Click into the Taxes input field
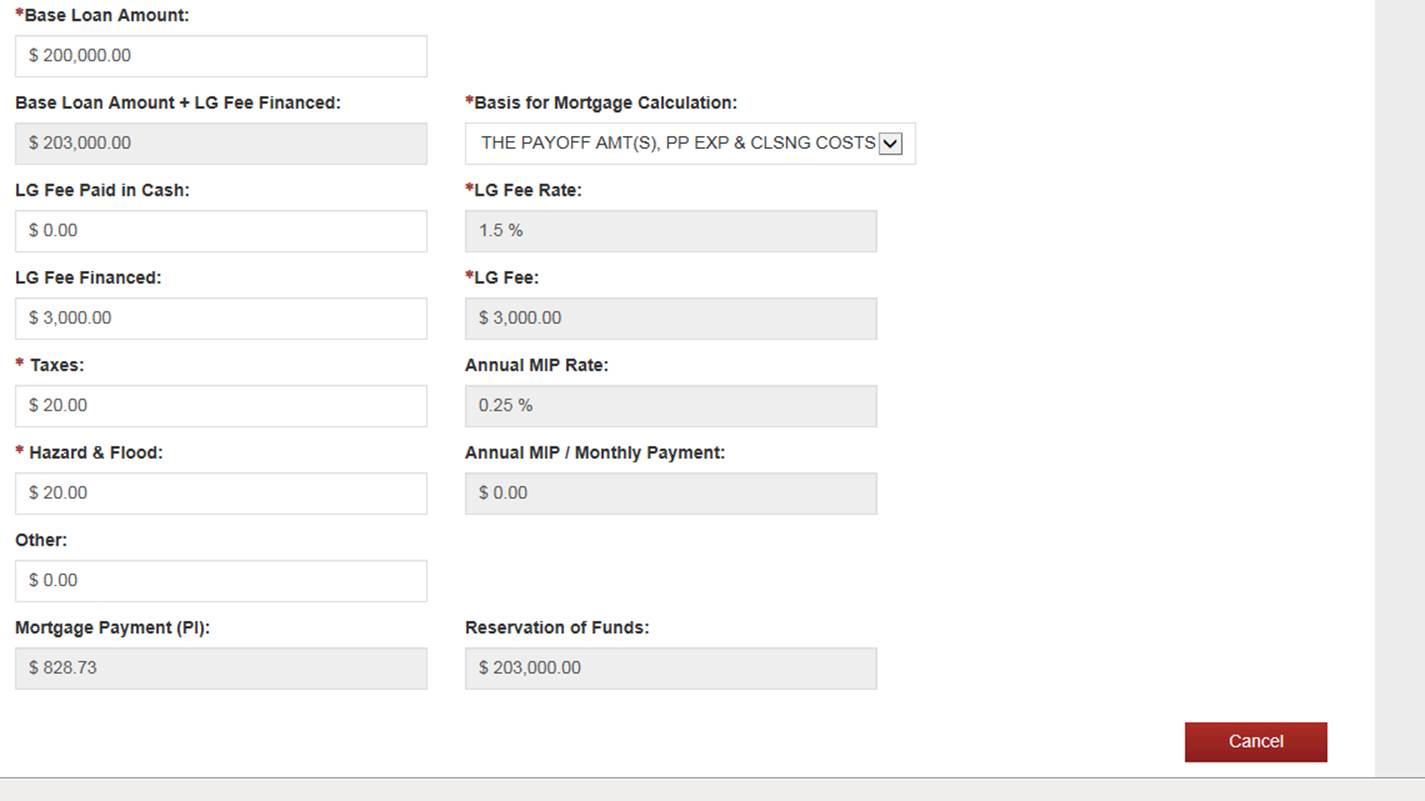The image size is (1425, 801). click(x=221, y=406)
